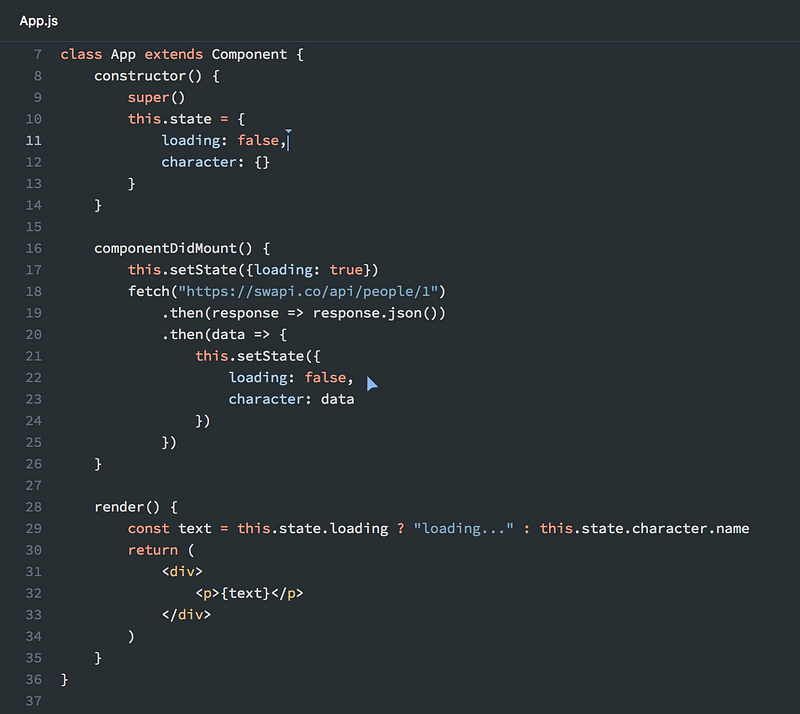This screenshot has height=714, width=800.
Task: Click 'constructor()' on line 8
Action: [x=148, y=76]
